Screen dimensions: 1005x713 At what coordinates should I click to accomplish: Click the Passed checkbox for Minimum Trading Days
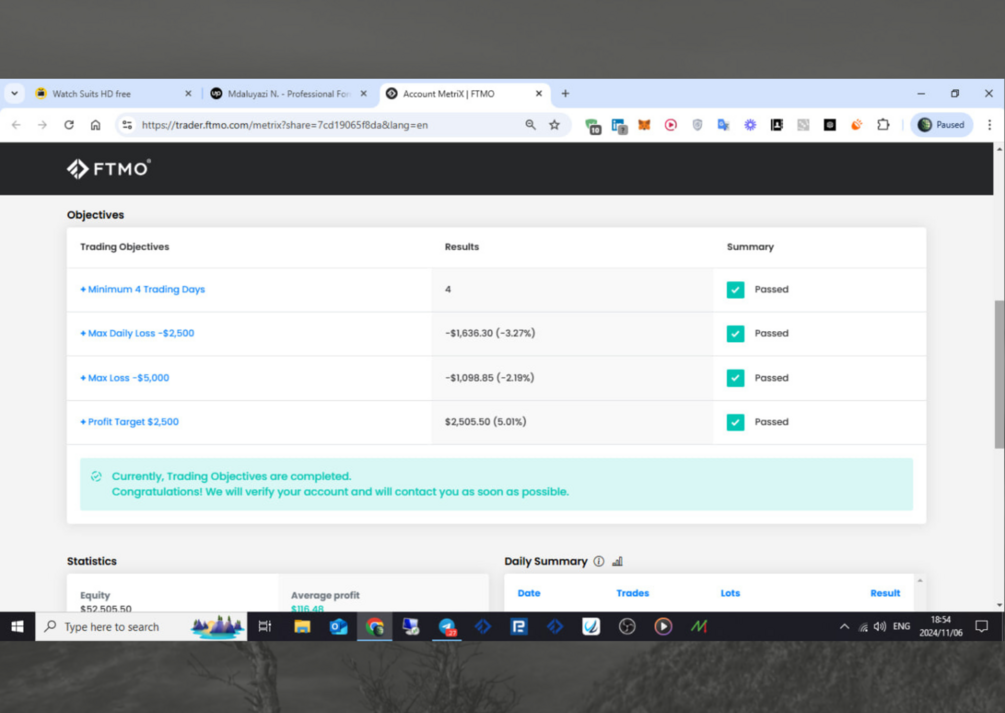click(735, 290)
